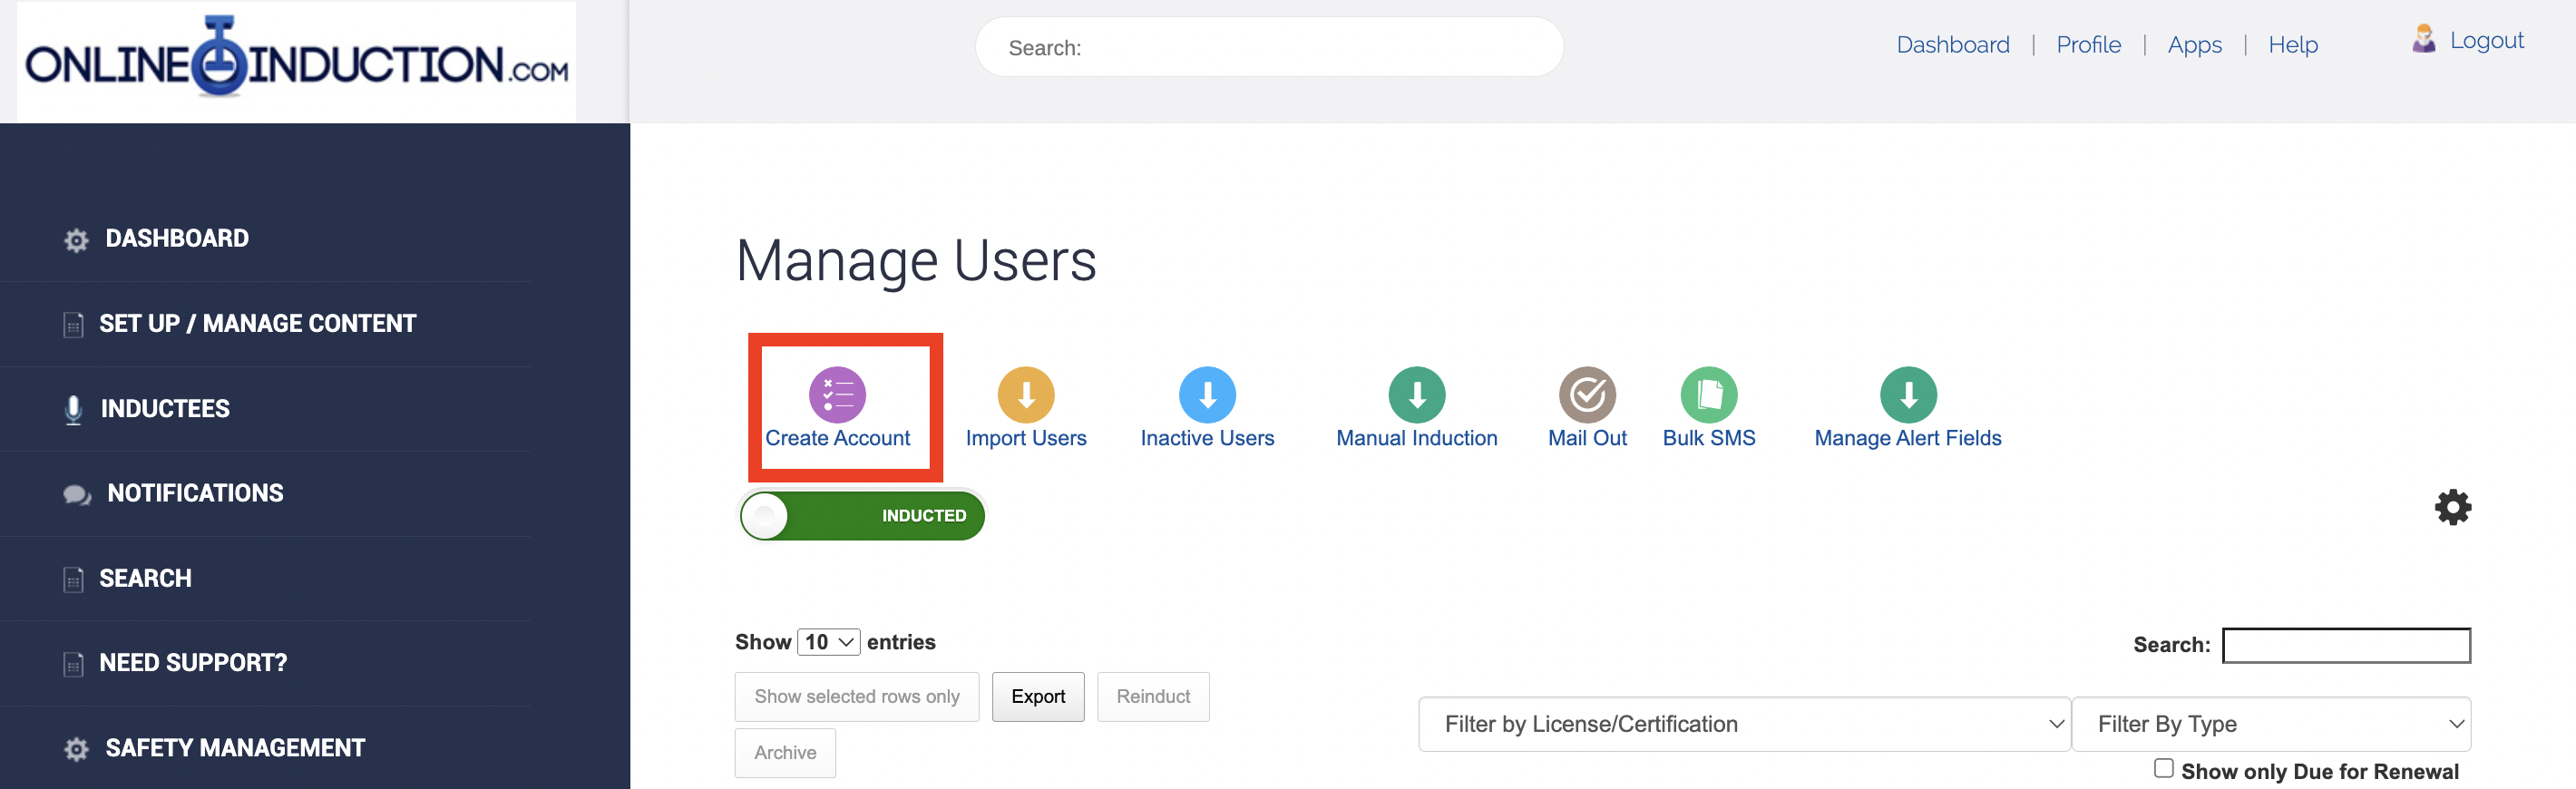The width and height of the screenshot is (2576, 789).
Task: Open Filter by License/Certification dropdown
Action: (x=1743, y=723)
